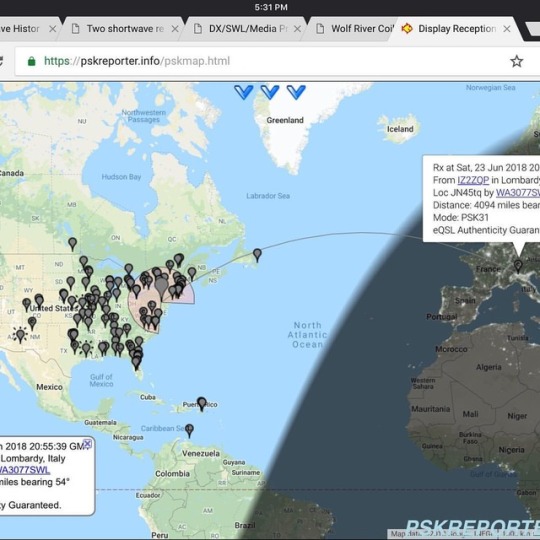Open the IZ2ZQP callsign link
540x540 pixels.
click(473, 180)
